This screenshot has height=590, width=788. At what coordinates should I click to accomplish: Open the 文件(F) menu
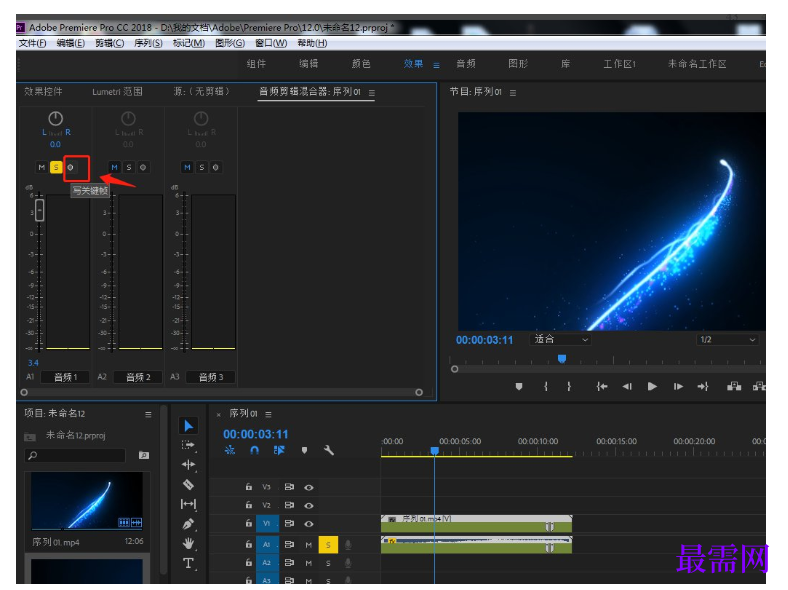pos(32,43)
